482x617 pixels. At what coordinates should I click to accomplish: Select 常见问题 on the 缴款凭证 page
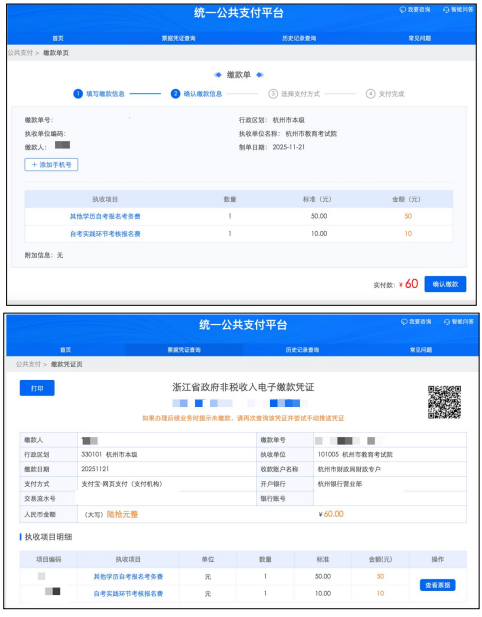pyautogui.click(x=421, y=350)
